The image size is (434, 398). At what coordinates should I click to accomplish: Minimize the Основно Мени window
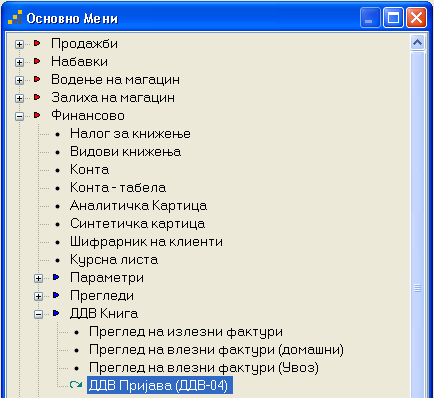(x=370, y=17)
